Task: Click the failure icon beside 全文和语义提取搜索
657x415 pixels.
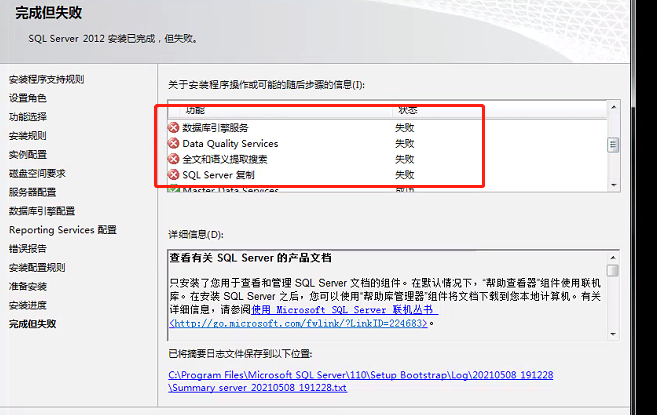Action: 173,159
